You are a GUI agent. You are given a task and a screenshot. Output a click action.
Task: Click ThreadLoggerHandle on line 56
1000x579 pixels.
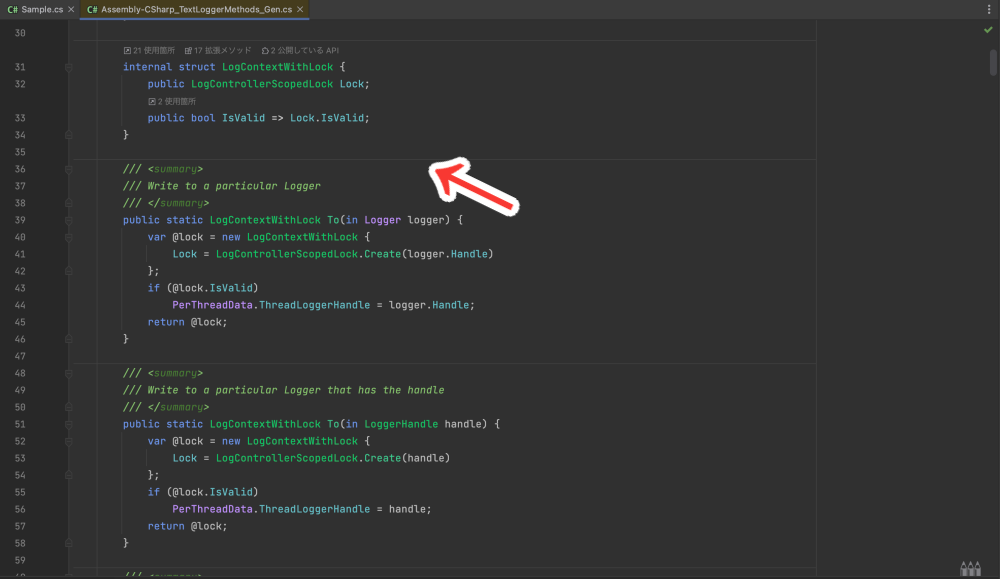tap(314, 509)
